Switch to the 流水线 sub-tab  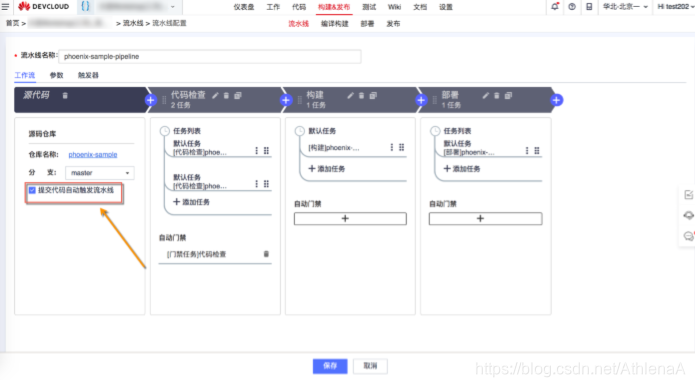tap(298, 24)
